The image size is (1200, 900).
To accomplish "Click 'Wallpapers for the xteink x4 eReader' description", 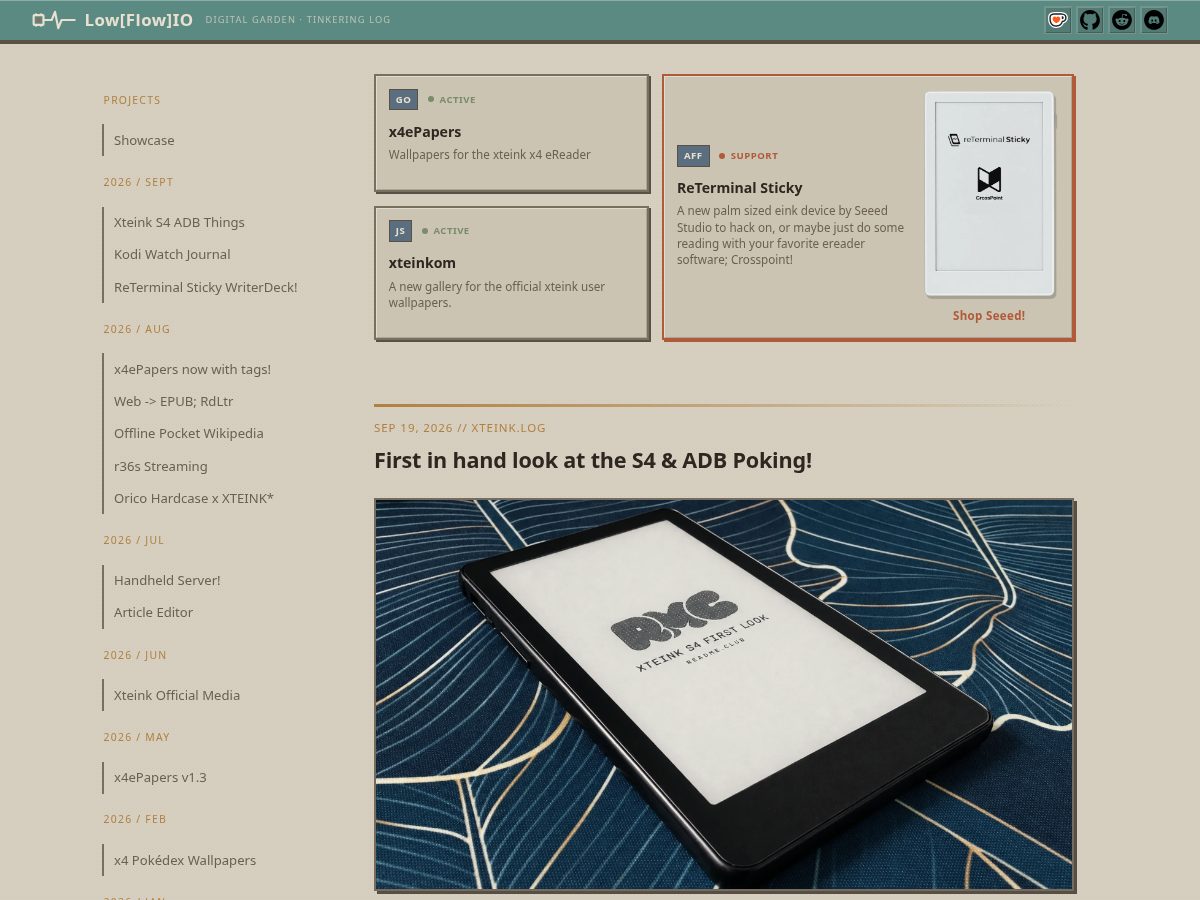I will click(490, 155).
